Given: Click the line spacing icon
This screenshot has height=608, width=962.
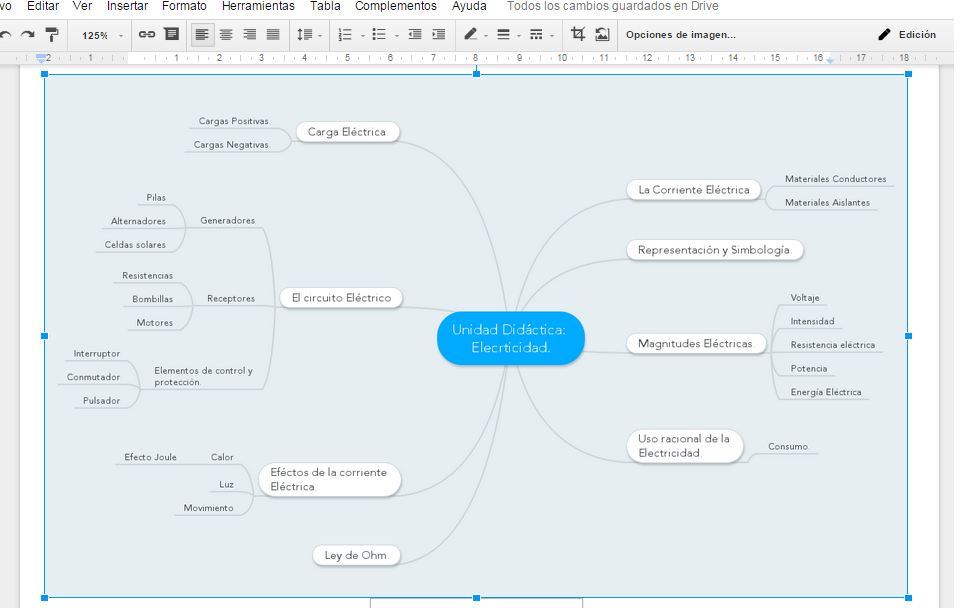Looking at the screenshot, I should (308, 34).
